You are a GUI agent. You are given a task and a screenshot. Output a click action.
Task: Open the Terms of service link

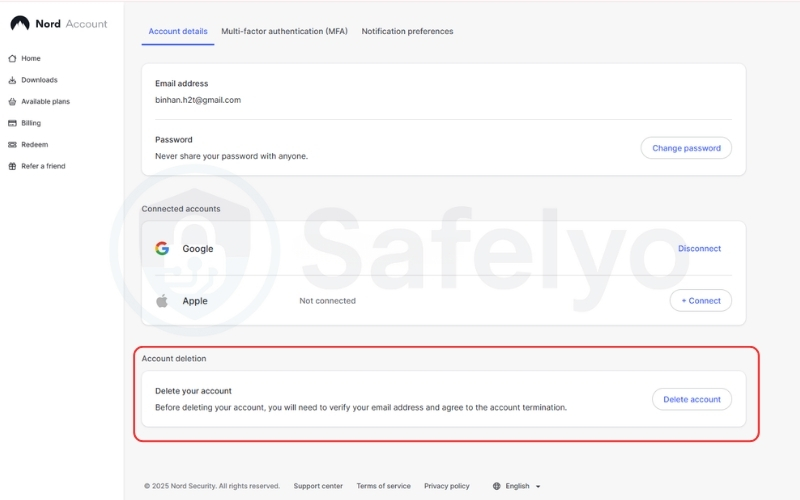pos(383,486)
